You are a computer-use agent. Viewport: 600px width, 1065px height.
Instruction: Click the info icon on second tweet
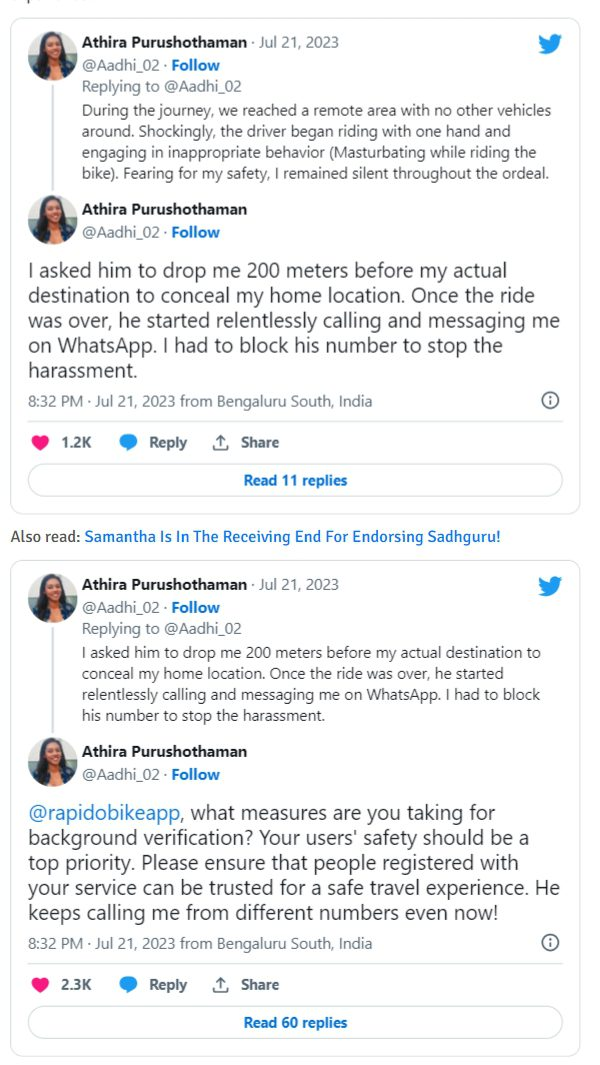(549, 943)
